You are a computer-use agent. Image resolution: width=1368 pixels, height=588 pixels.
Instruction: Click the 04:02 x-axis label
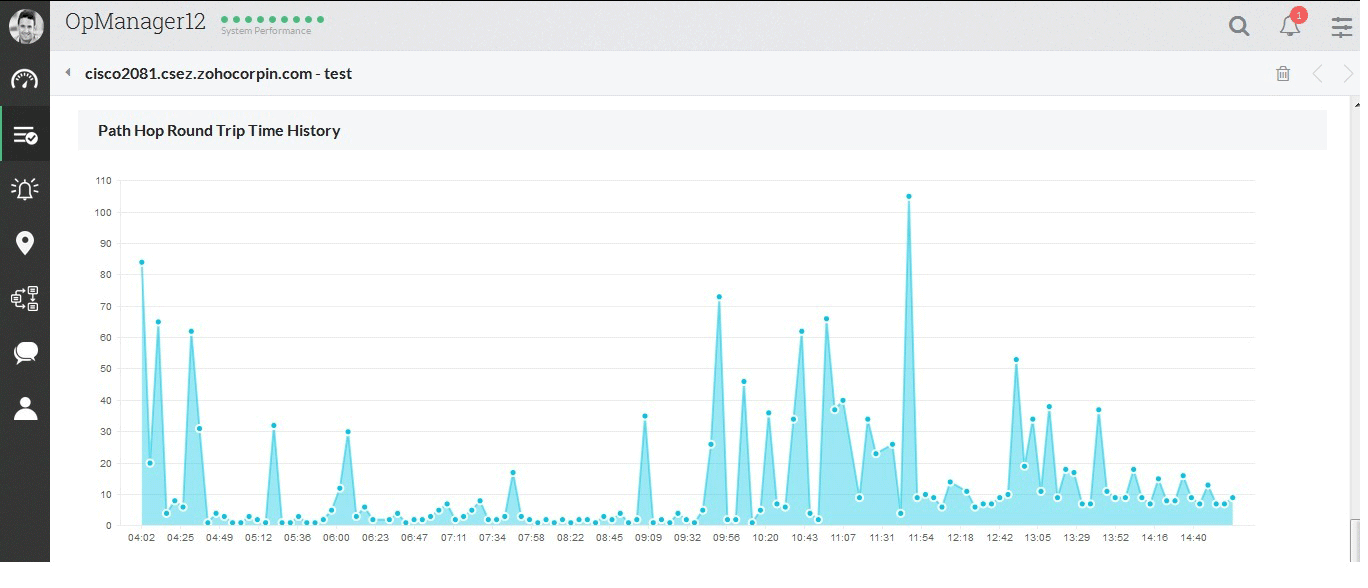click(142, 537)
